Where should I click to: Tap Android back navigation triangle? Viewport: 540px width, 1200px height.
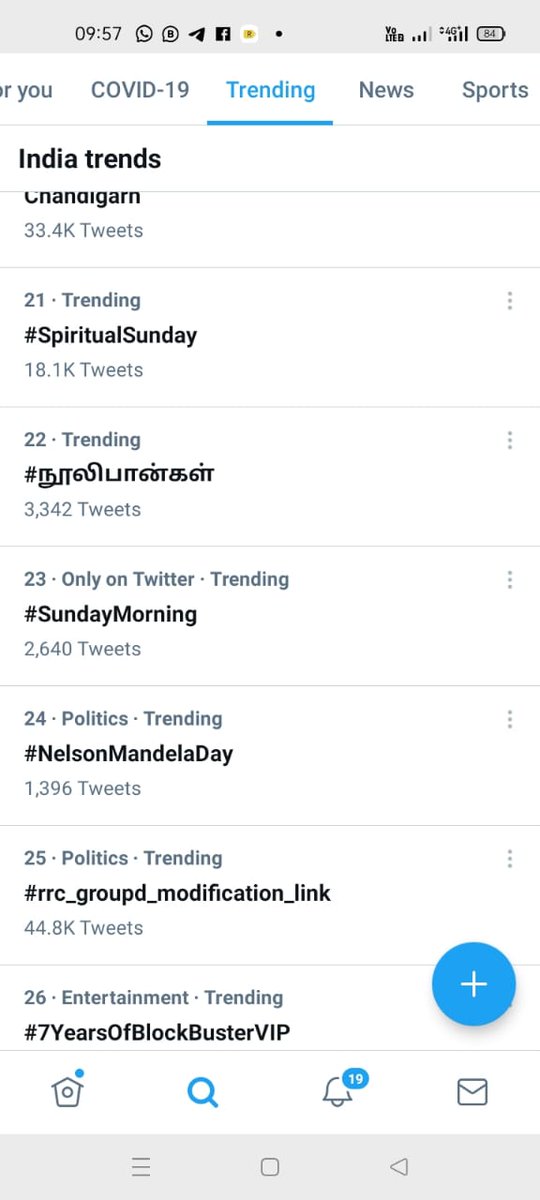tap(399, 1166)
